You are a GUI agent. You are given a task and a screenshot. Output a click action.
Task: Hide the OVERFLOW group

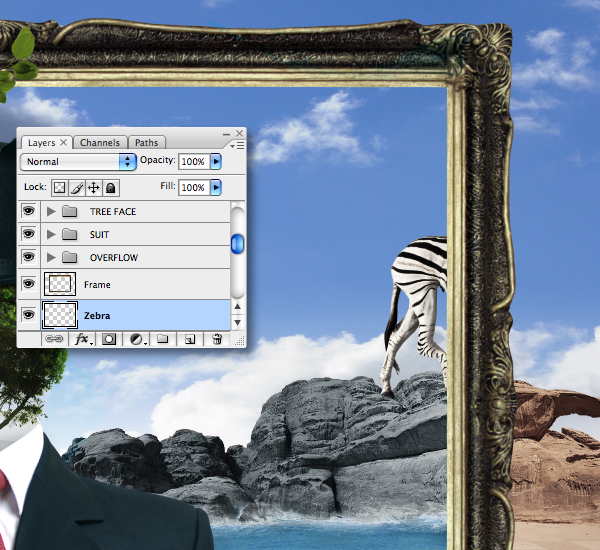point(29,257)
